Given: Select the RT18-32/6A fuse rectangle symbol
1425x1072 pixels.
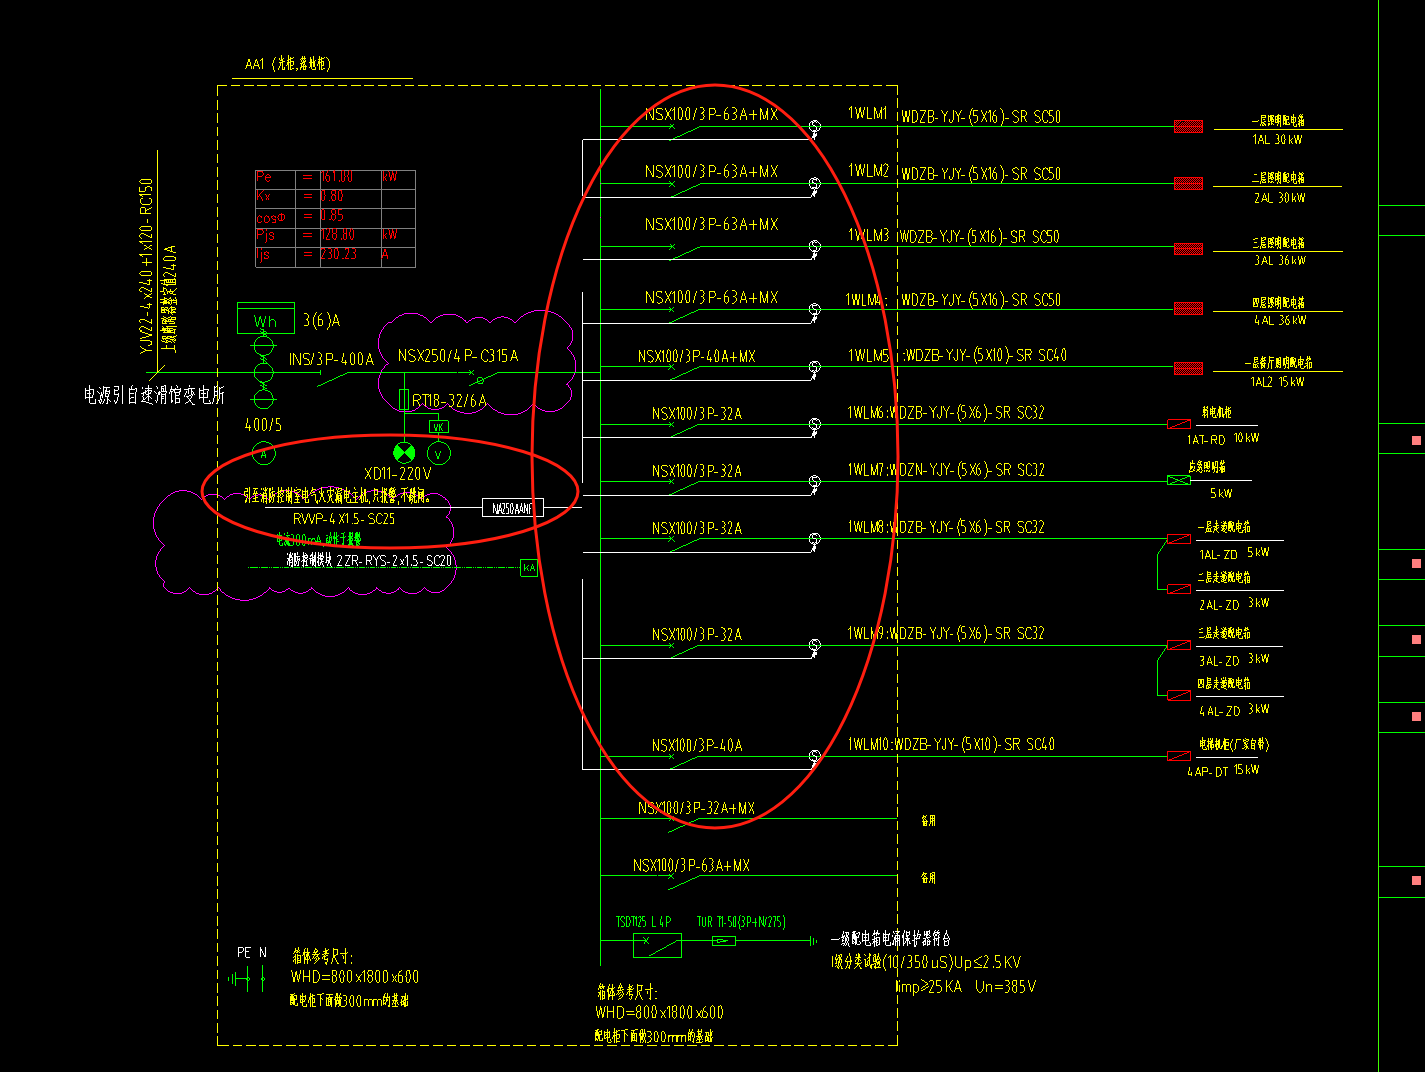Looking at the screenshot, I should pos(404,400).
